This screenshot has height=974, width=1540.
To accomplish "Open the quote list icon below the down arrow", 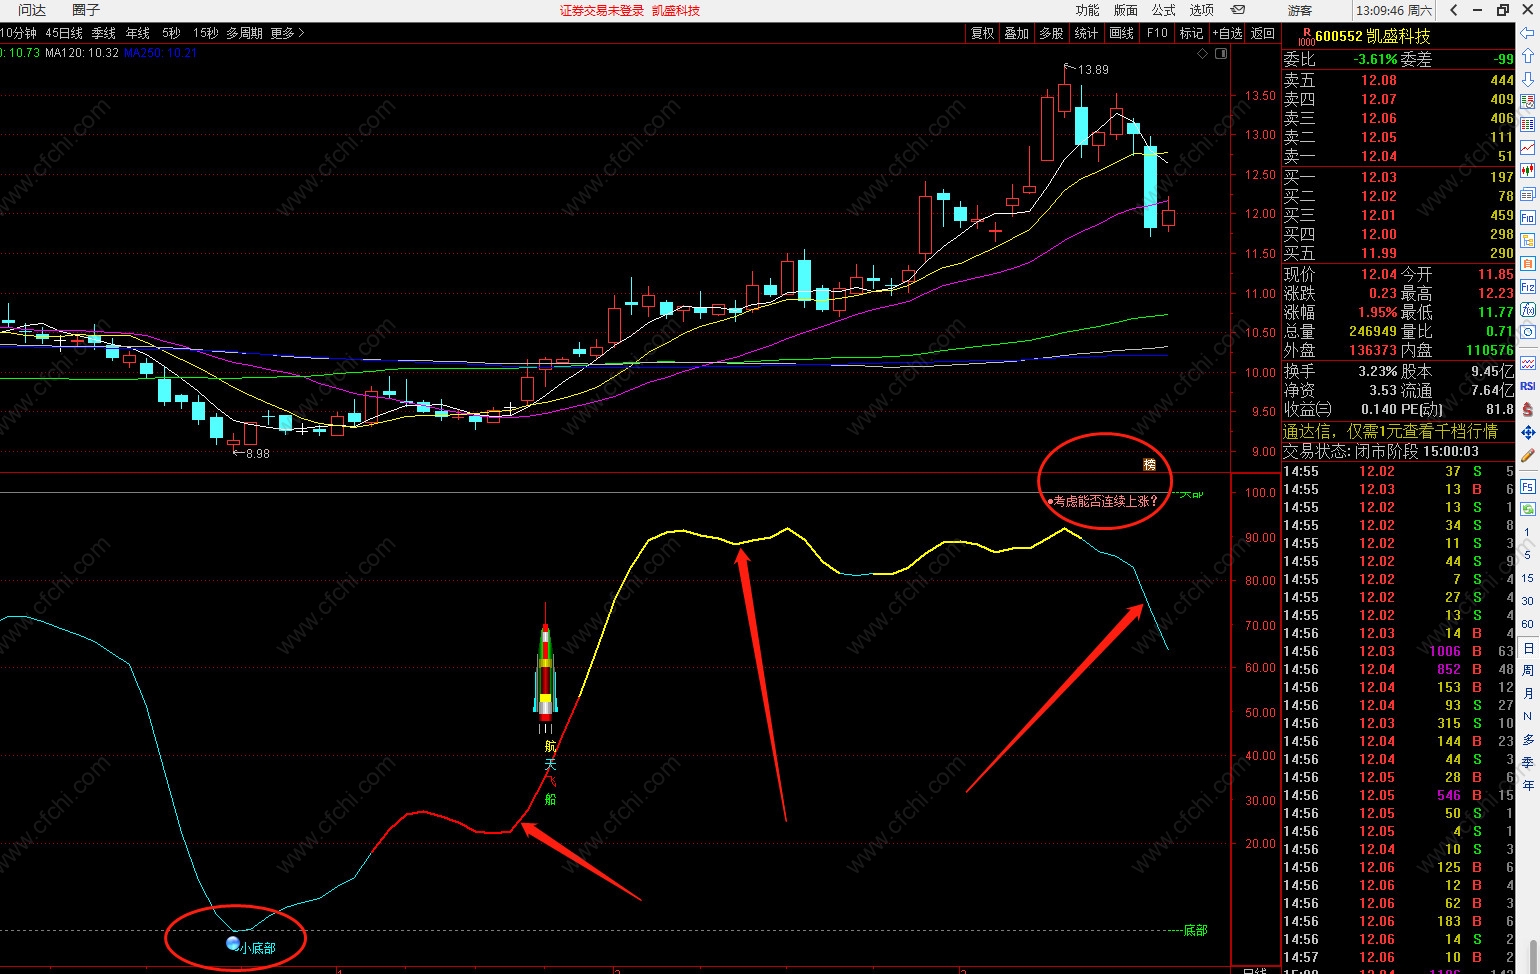I will pyautogui.click(x=1527, y=101).
